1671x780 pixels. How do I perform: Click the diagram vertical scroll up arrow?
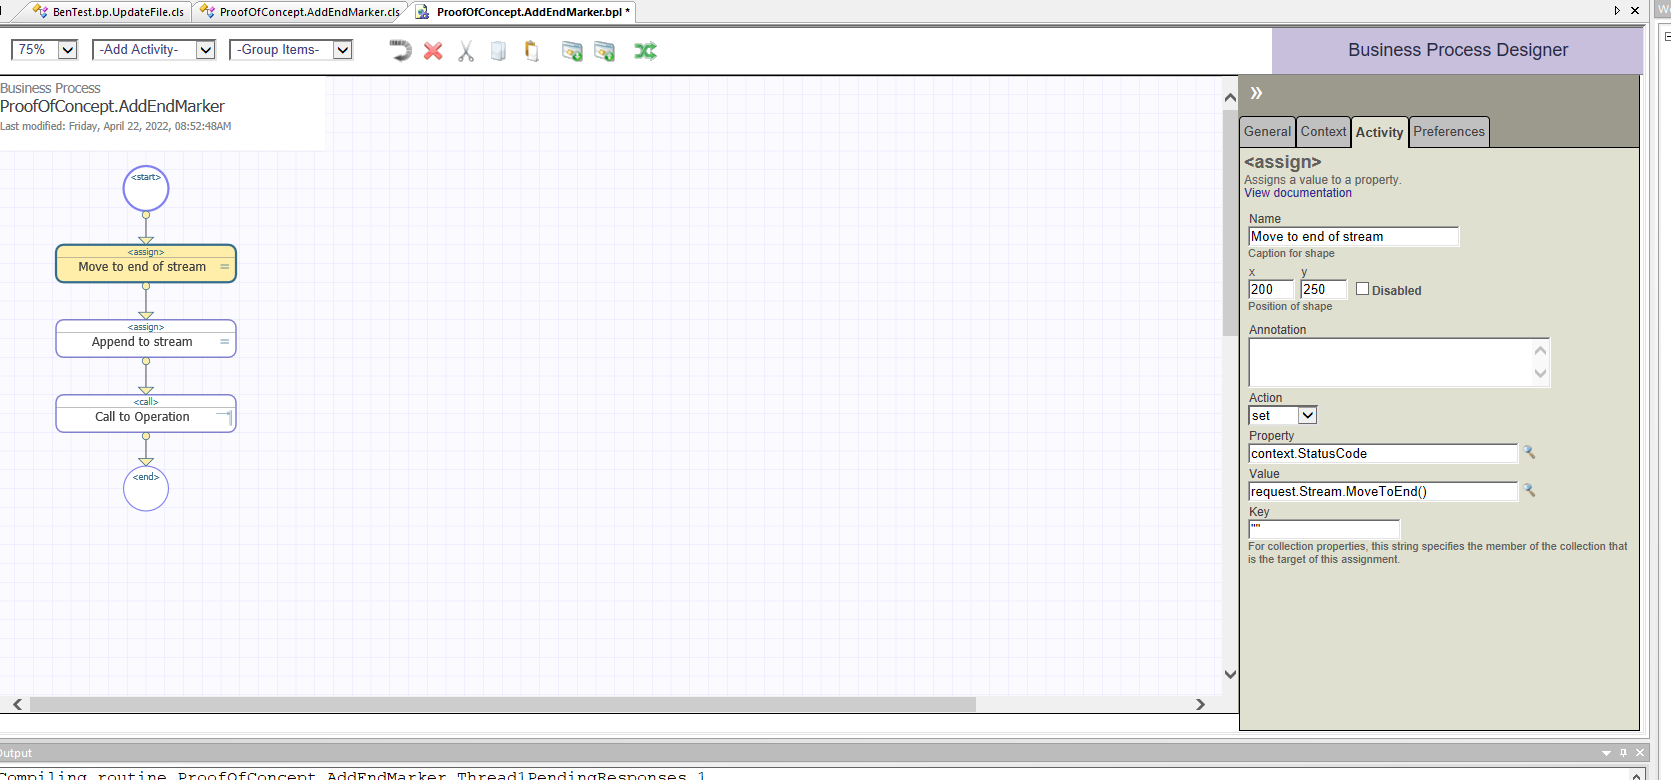pyautogui.click(x=1230, y=97)
